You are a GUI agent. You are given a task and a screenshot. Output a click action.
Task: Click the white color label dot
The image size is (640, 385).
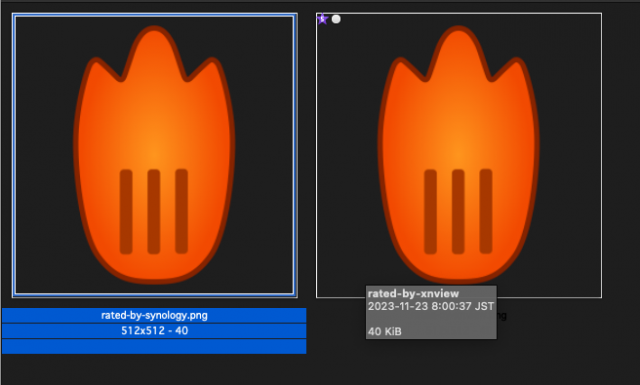tap(336, 19)
